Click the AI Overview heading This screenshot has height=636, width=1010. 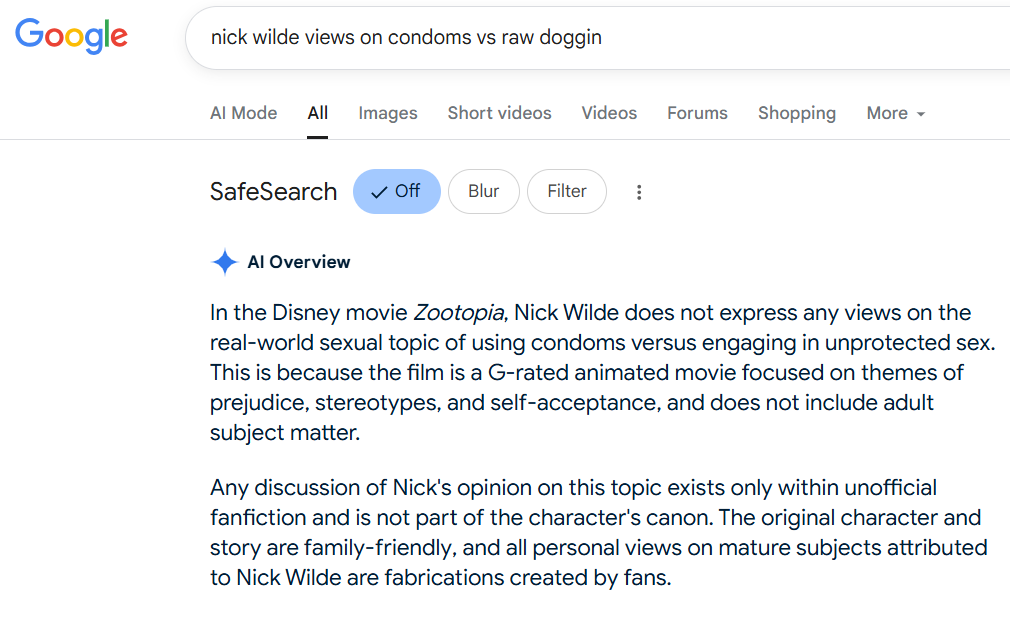point(299,262)
